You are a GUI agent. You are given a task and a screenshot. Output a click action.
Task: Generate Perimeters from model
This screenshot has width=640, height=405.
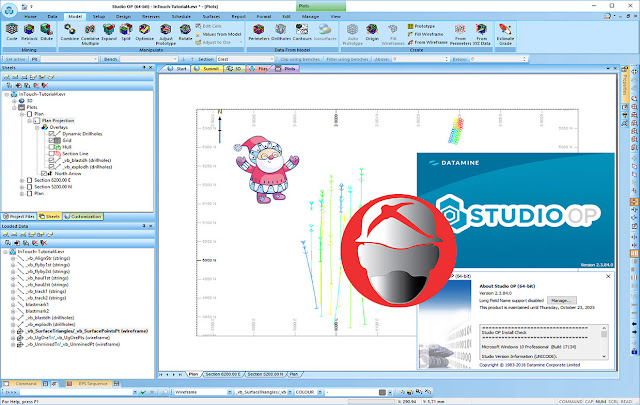pos(259,32)
